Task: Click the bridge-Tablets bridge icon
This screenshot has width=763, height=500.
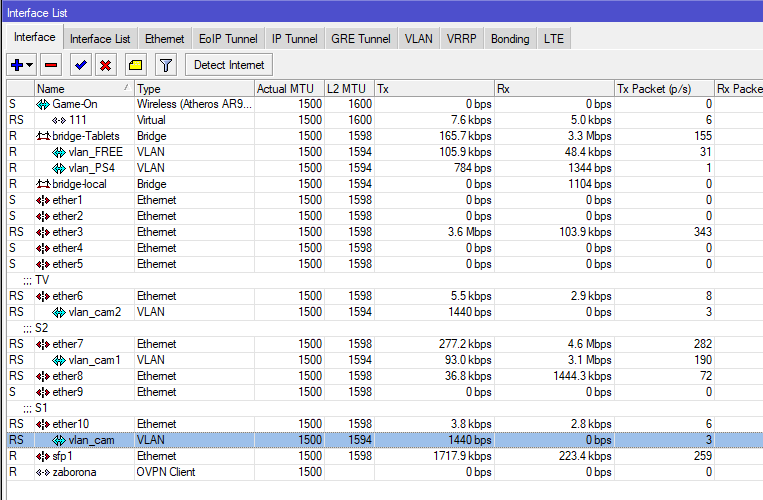Action: click(43, 136)
